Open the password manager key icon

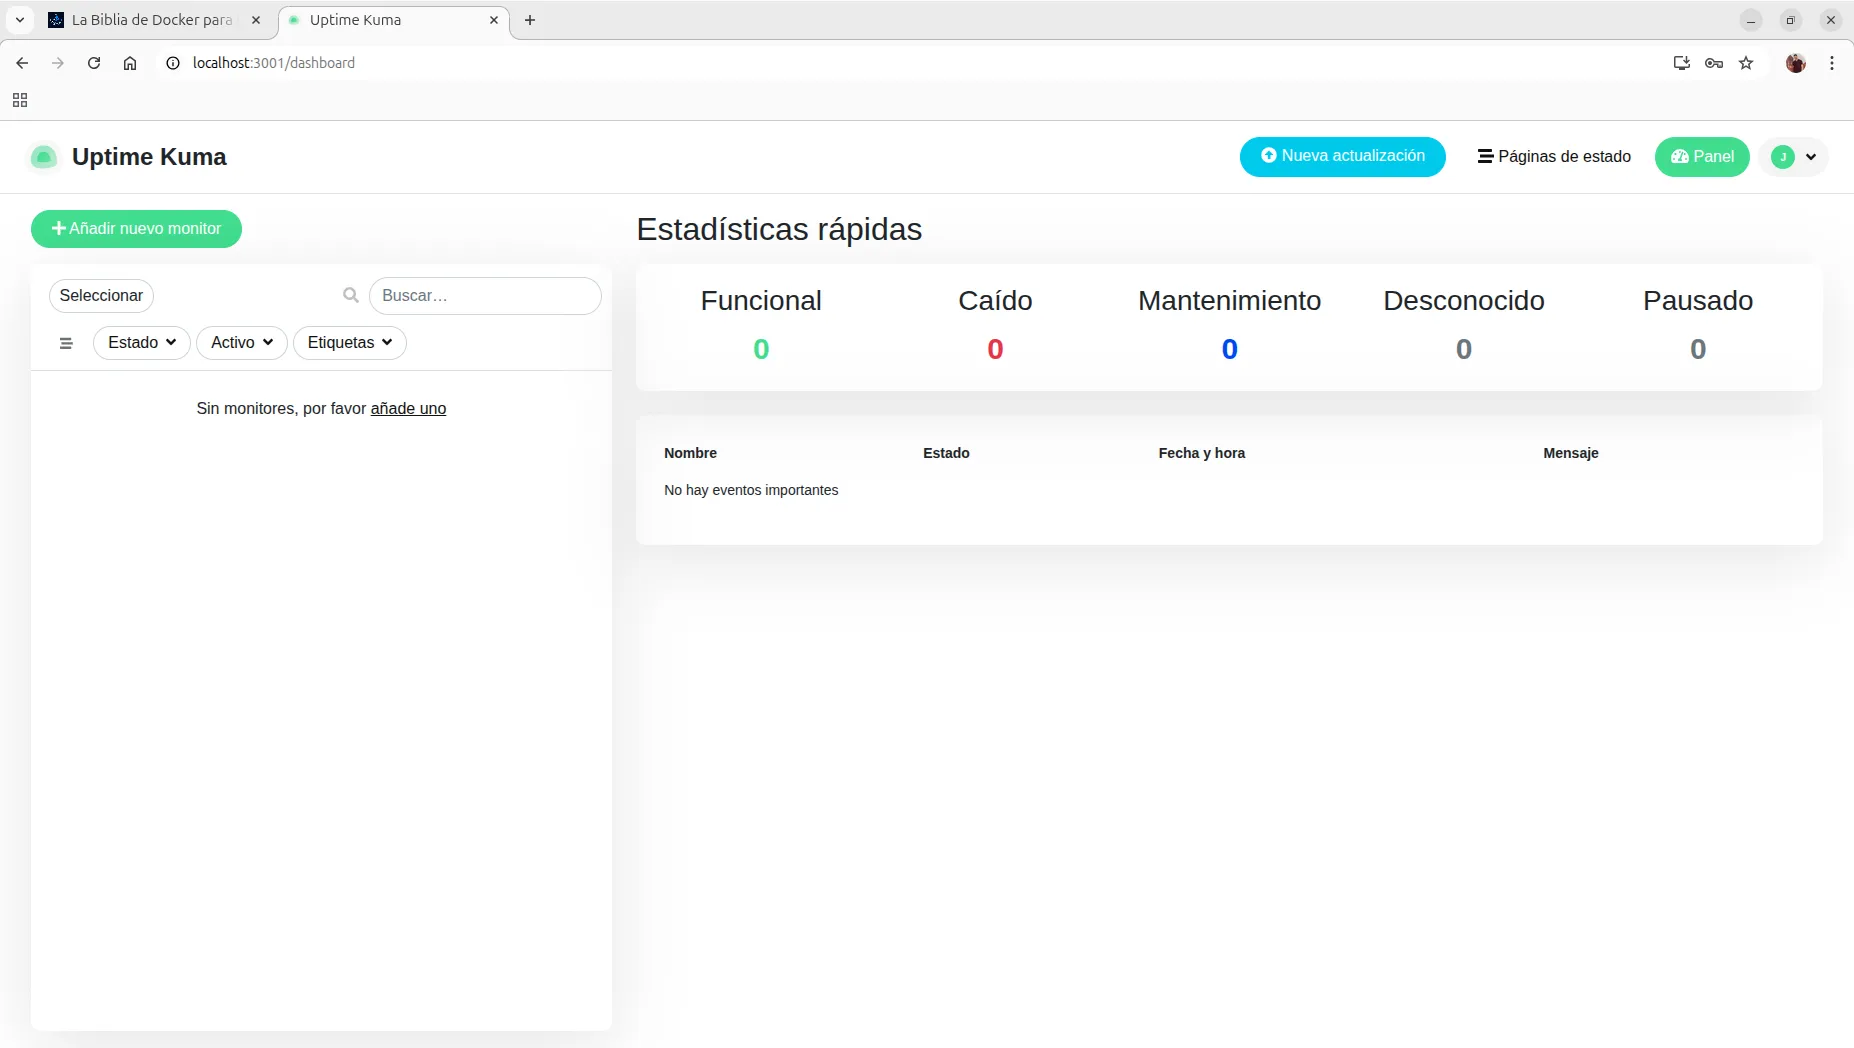click(x=1714, y=63)
